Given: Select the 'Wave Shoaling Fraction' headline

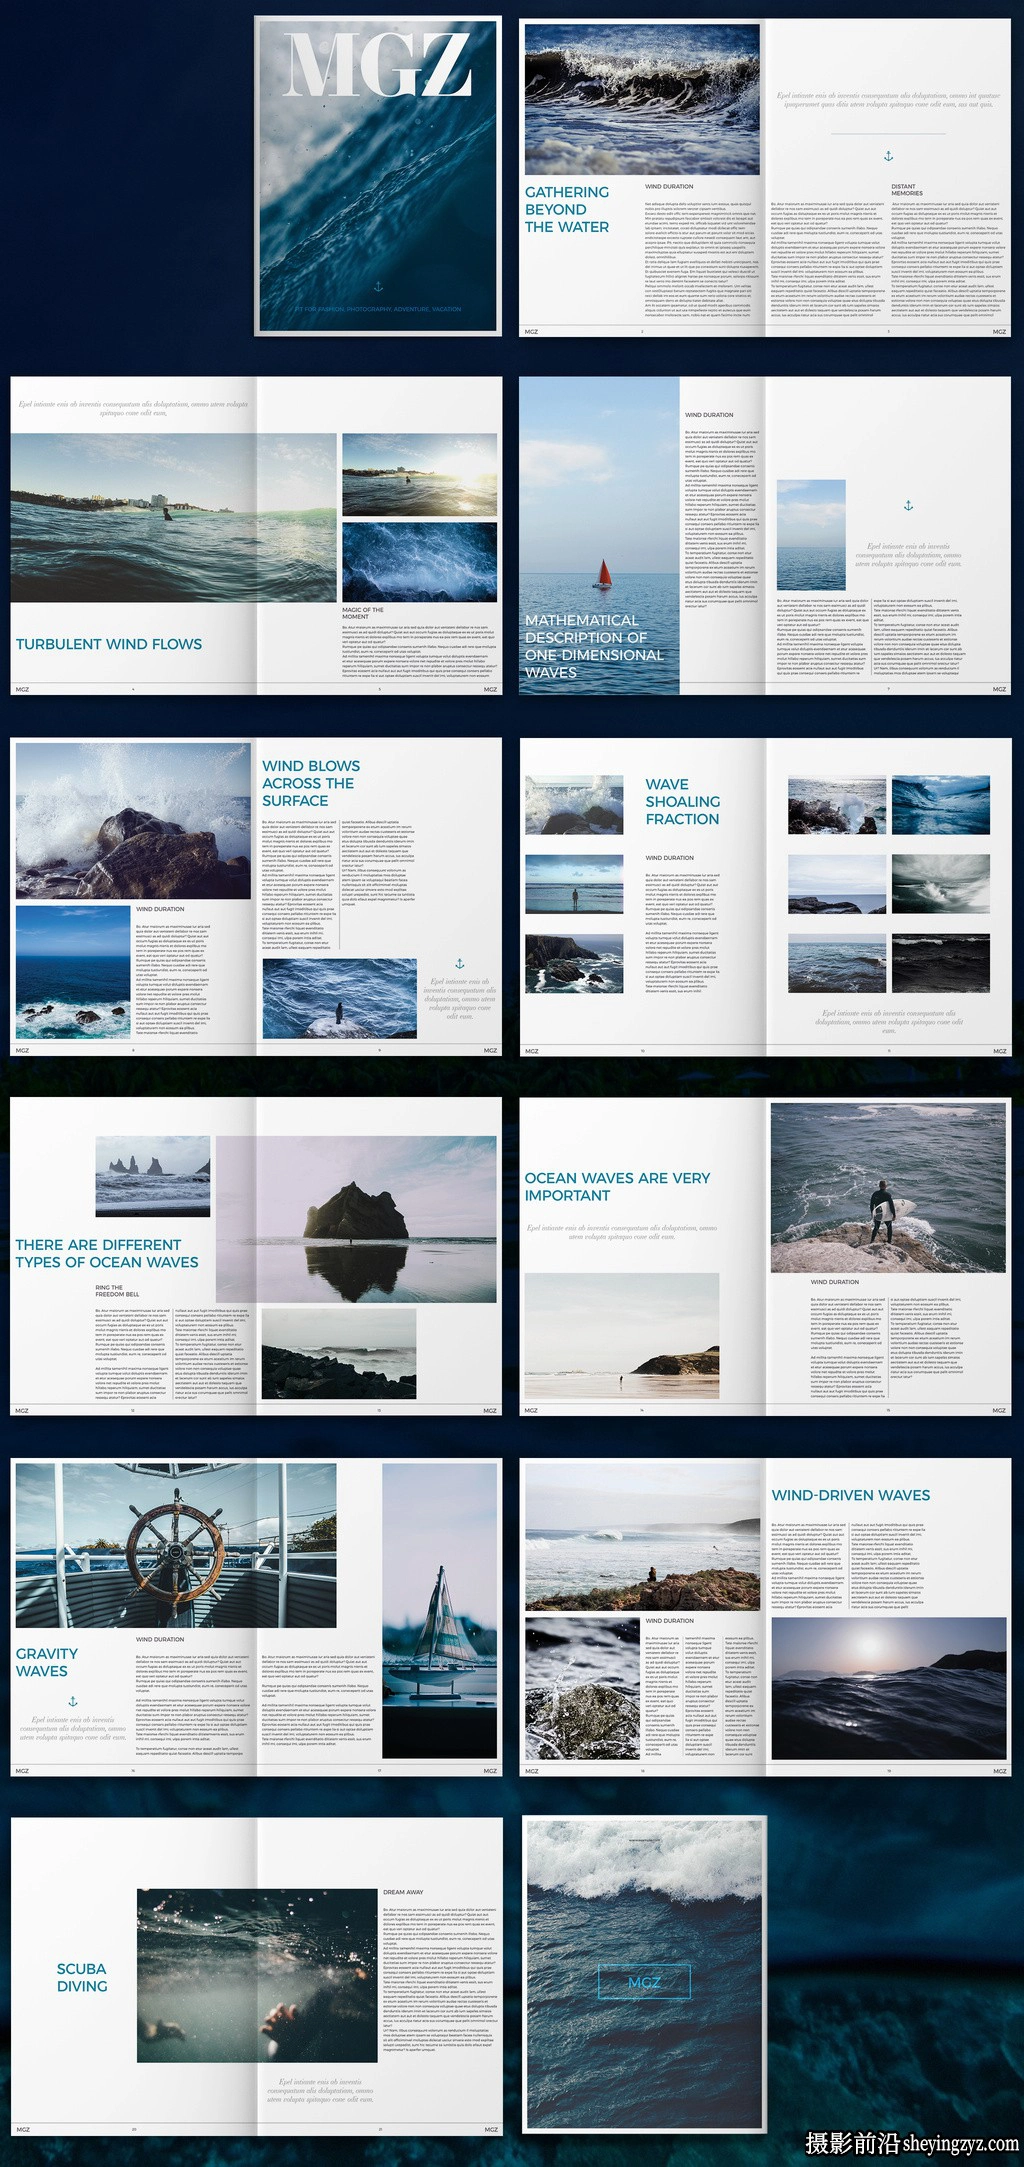Looking at the screenshot, I should [x=683, y=802].
